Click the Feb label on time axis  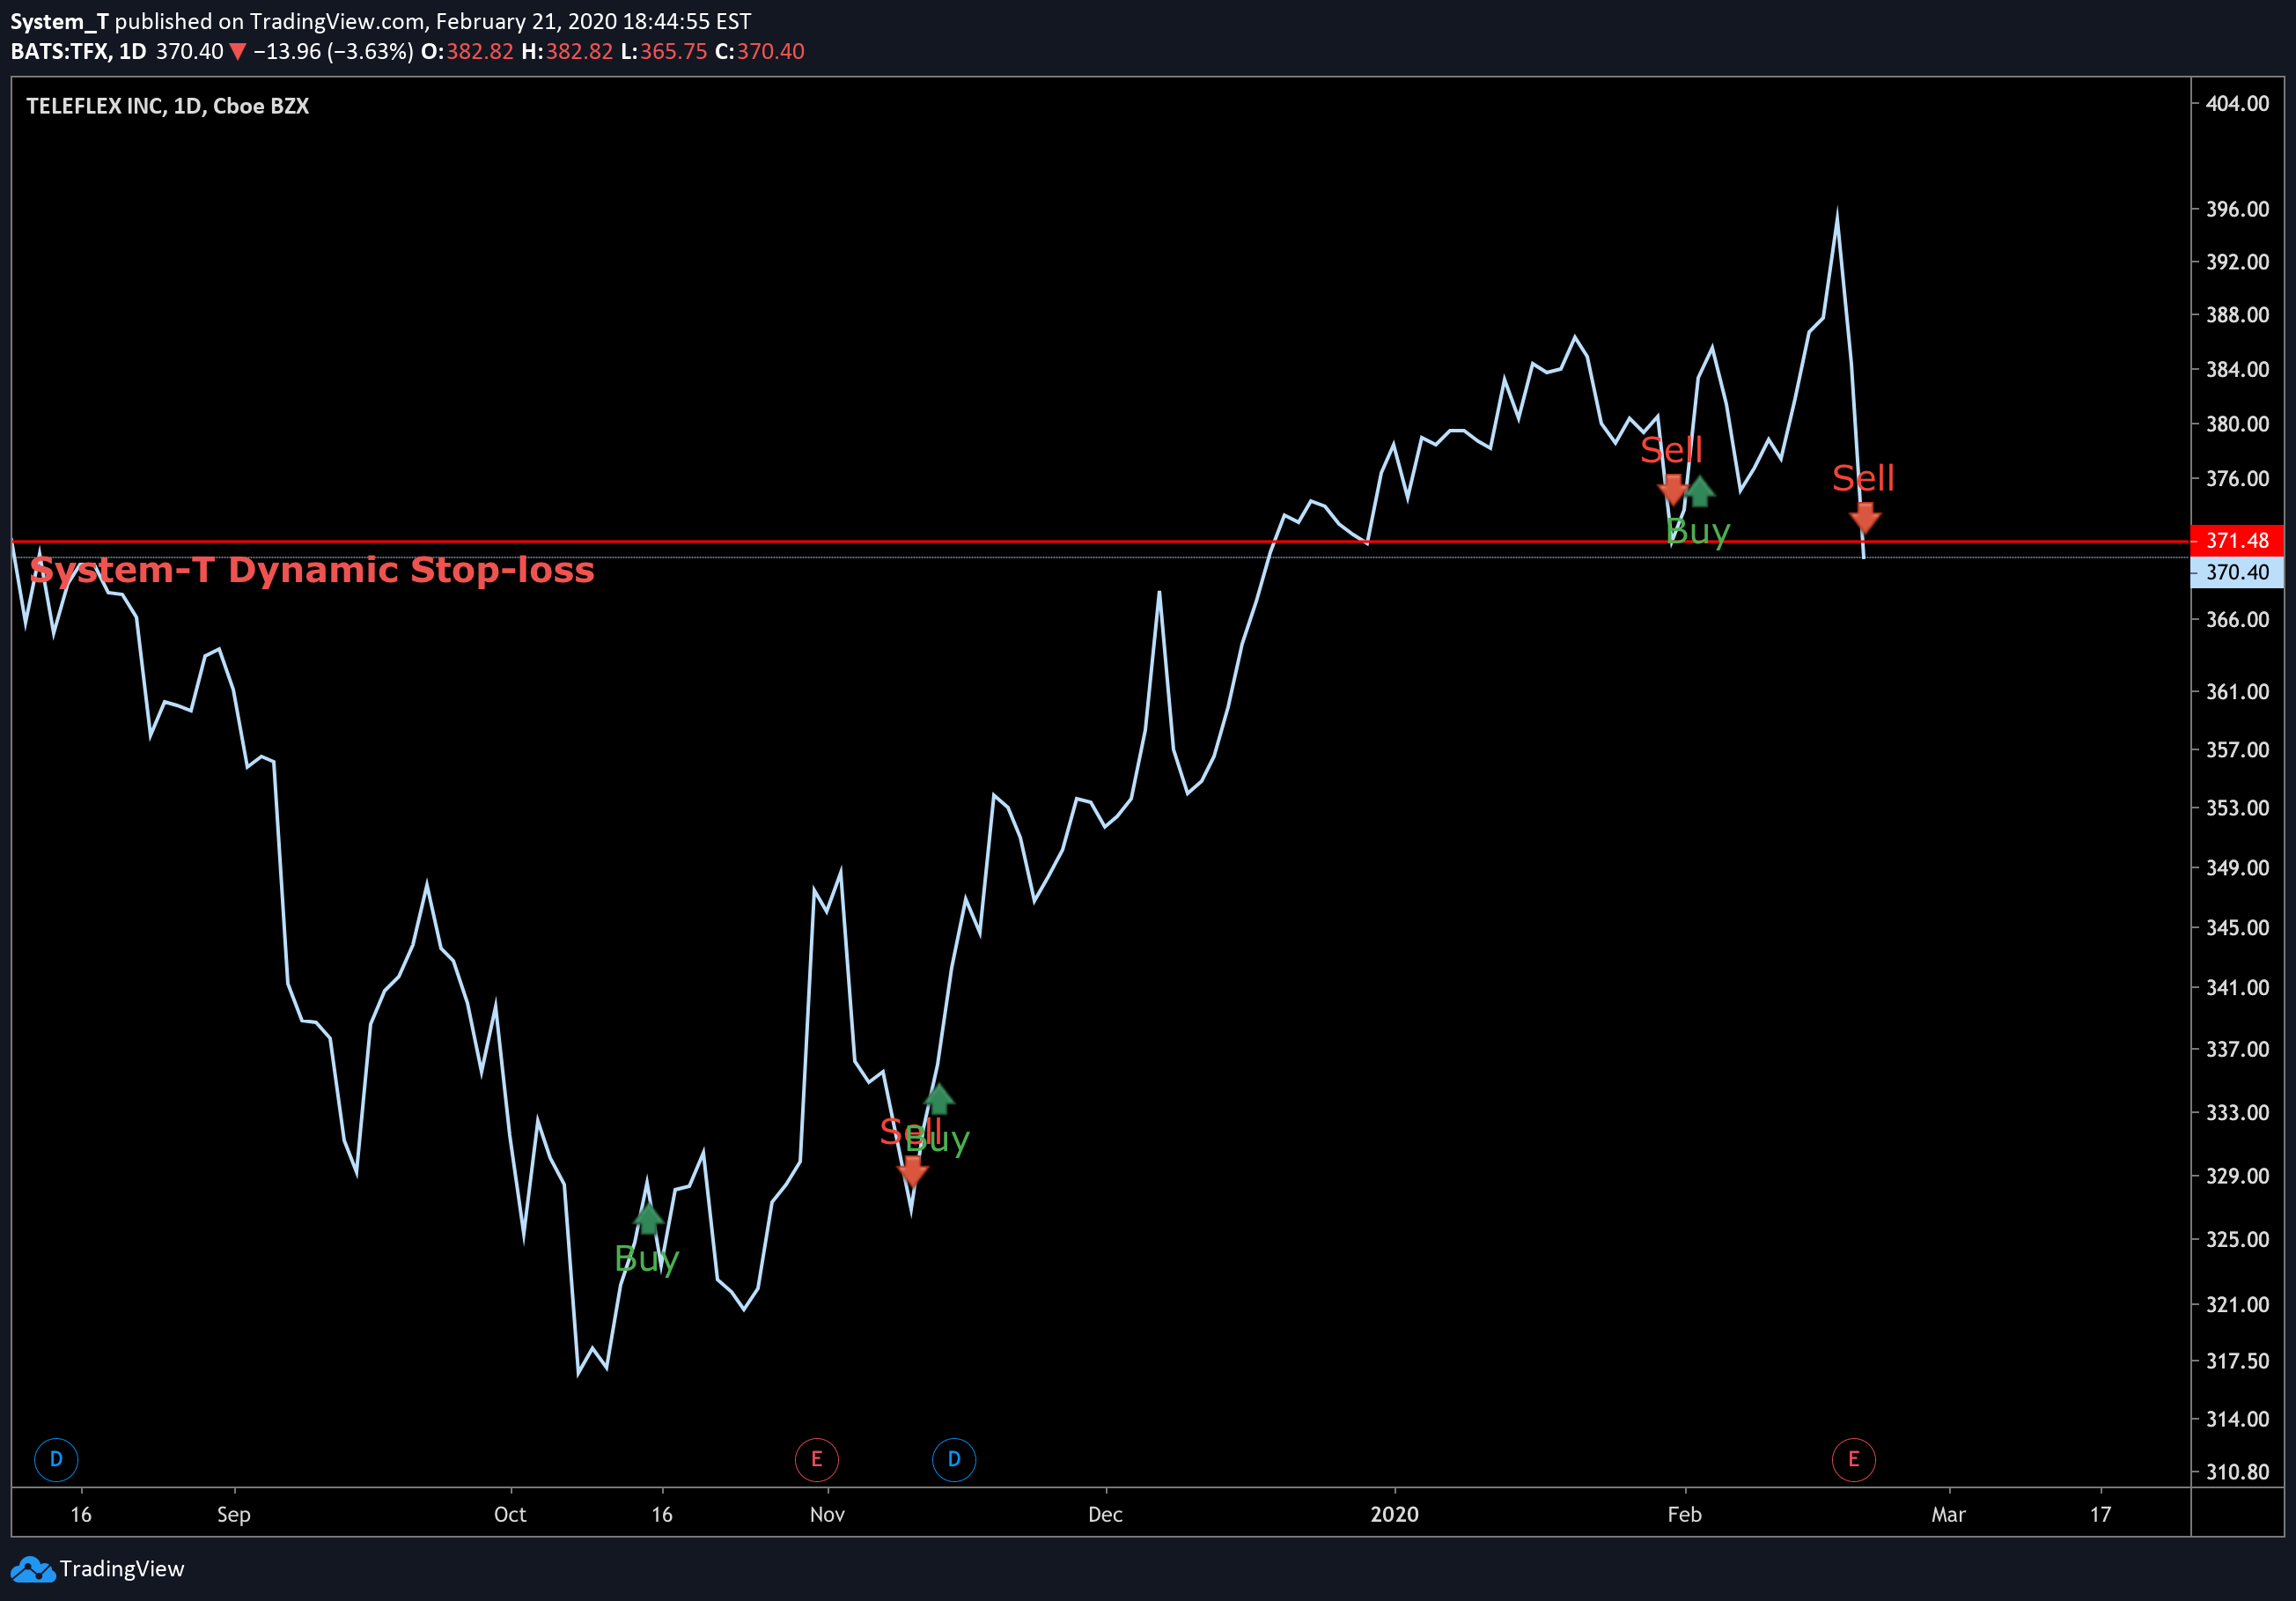[1684, 1514]
